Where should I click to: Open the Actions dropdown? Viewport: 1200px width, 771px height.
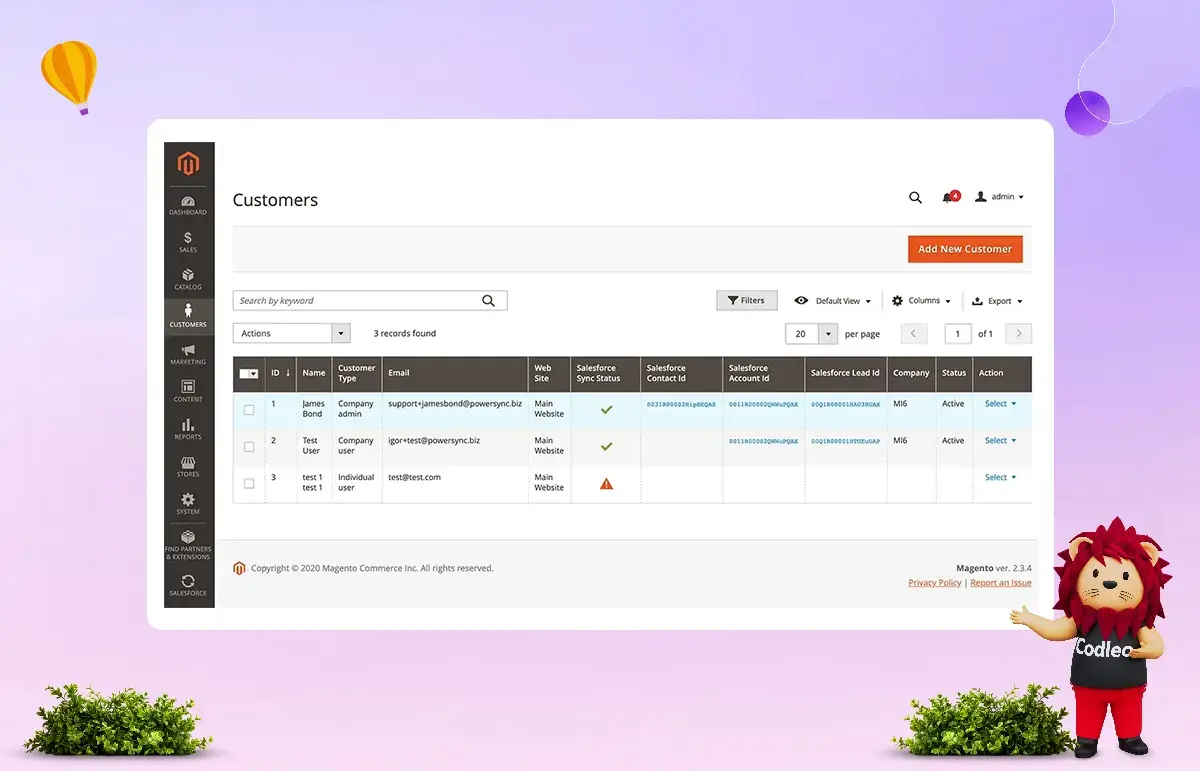(x=292, y=334)
